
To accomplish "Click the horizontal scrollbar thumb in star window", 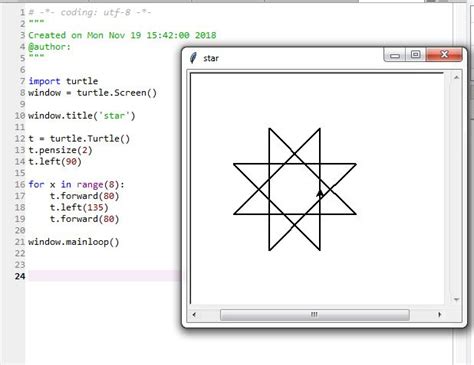I will click(314, 315).
